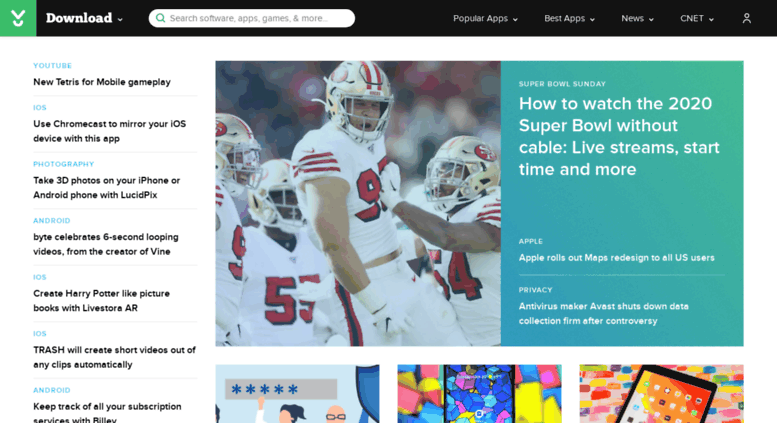777x423 pixels.
Task: Open the Best Apps menu
Action: click(569, 18)
